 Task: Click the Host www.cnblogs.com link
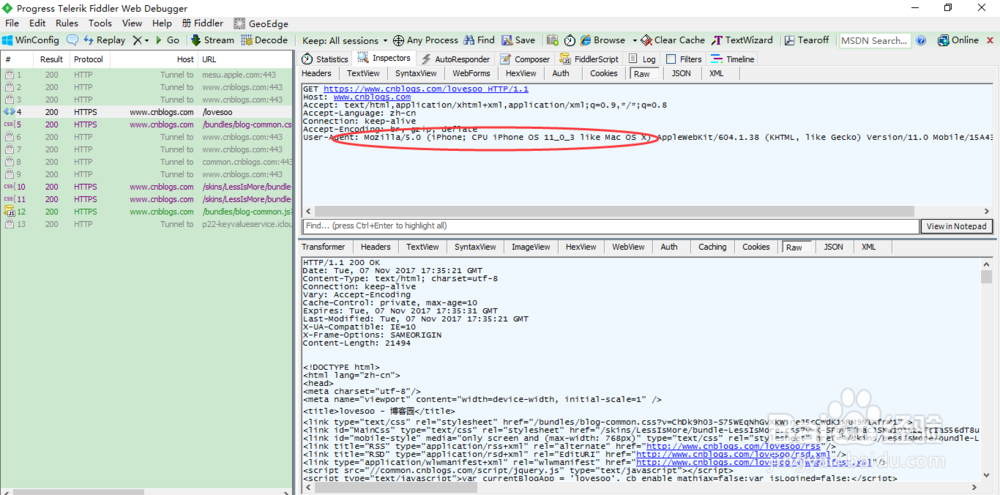372,97
